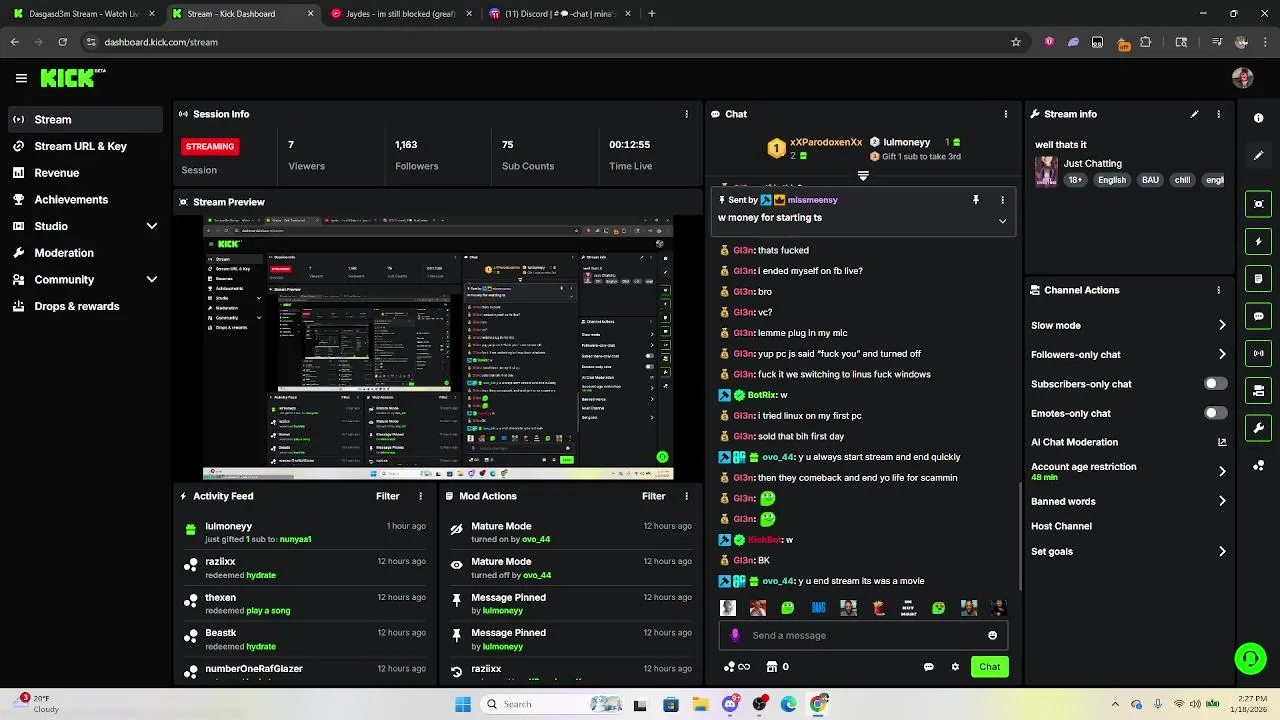Edit Stream info with the pencil icon
The width and height of the screenshot is (1280, 720).
point(1194,114)
